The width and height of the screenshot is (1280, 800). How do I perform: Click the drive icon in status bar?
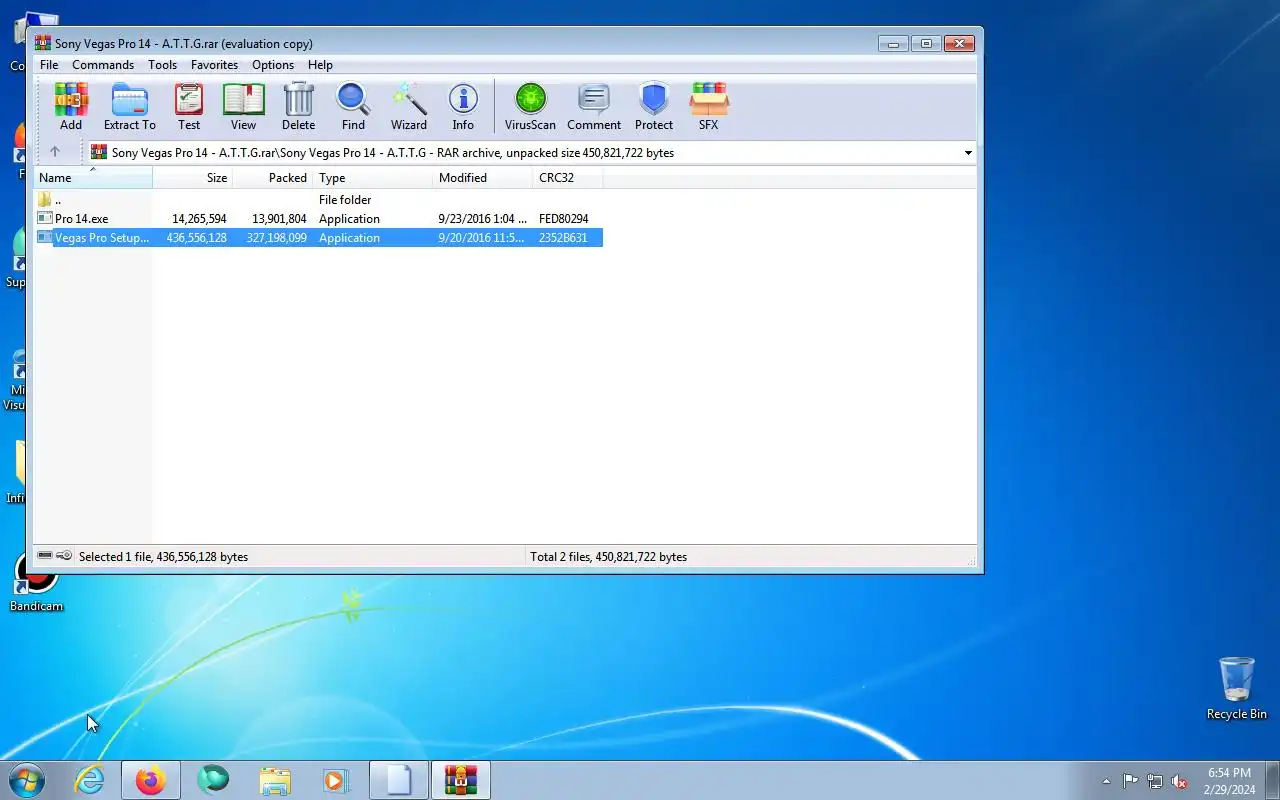pyautogui.click(x=45, y=556)
